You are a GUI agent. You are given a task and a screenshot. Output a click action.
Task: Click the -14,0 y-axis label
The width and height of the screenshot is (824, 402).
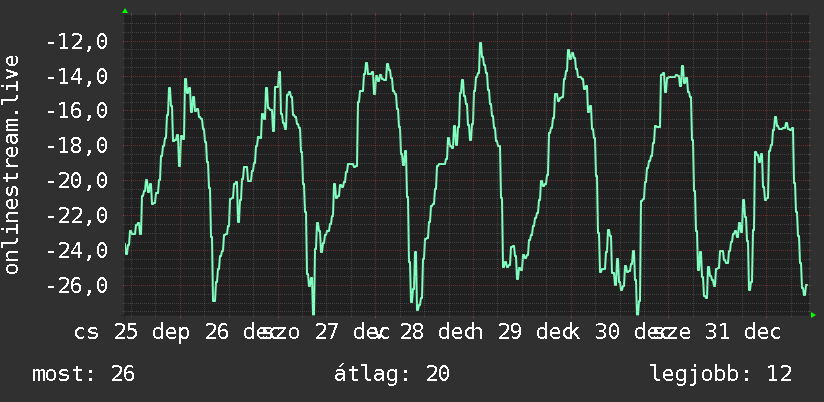(x=77, y=77)
